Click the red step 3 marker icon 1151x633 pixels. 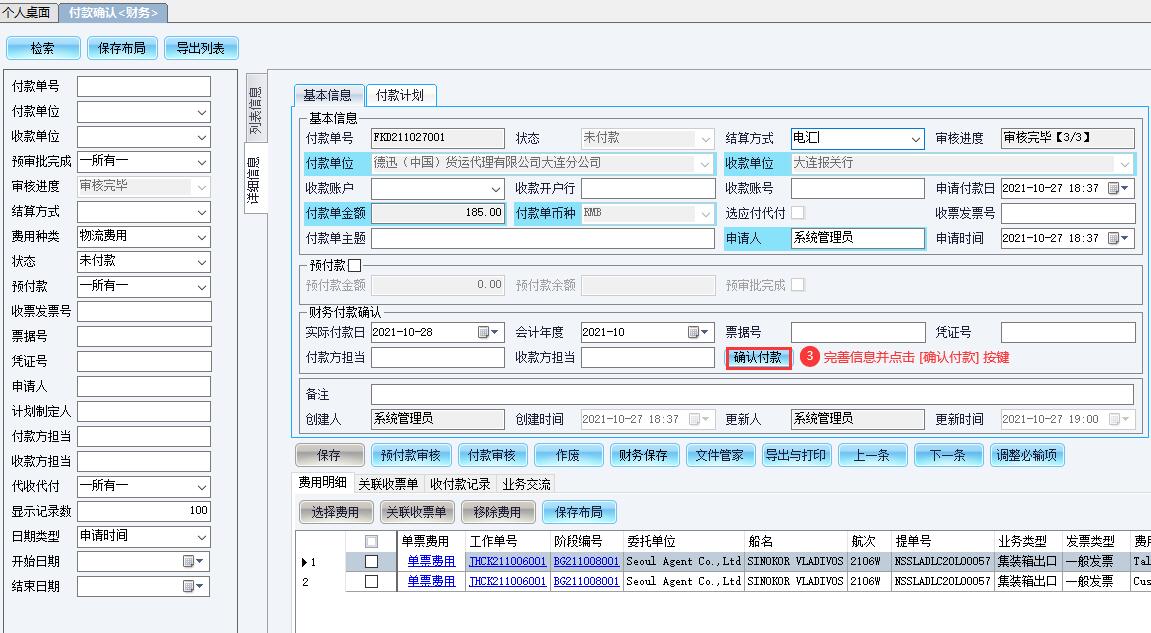point(811,356)
